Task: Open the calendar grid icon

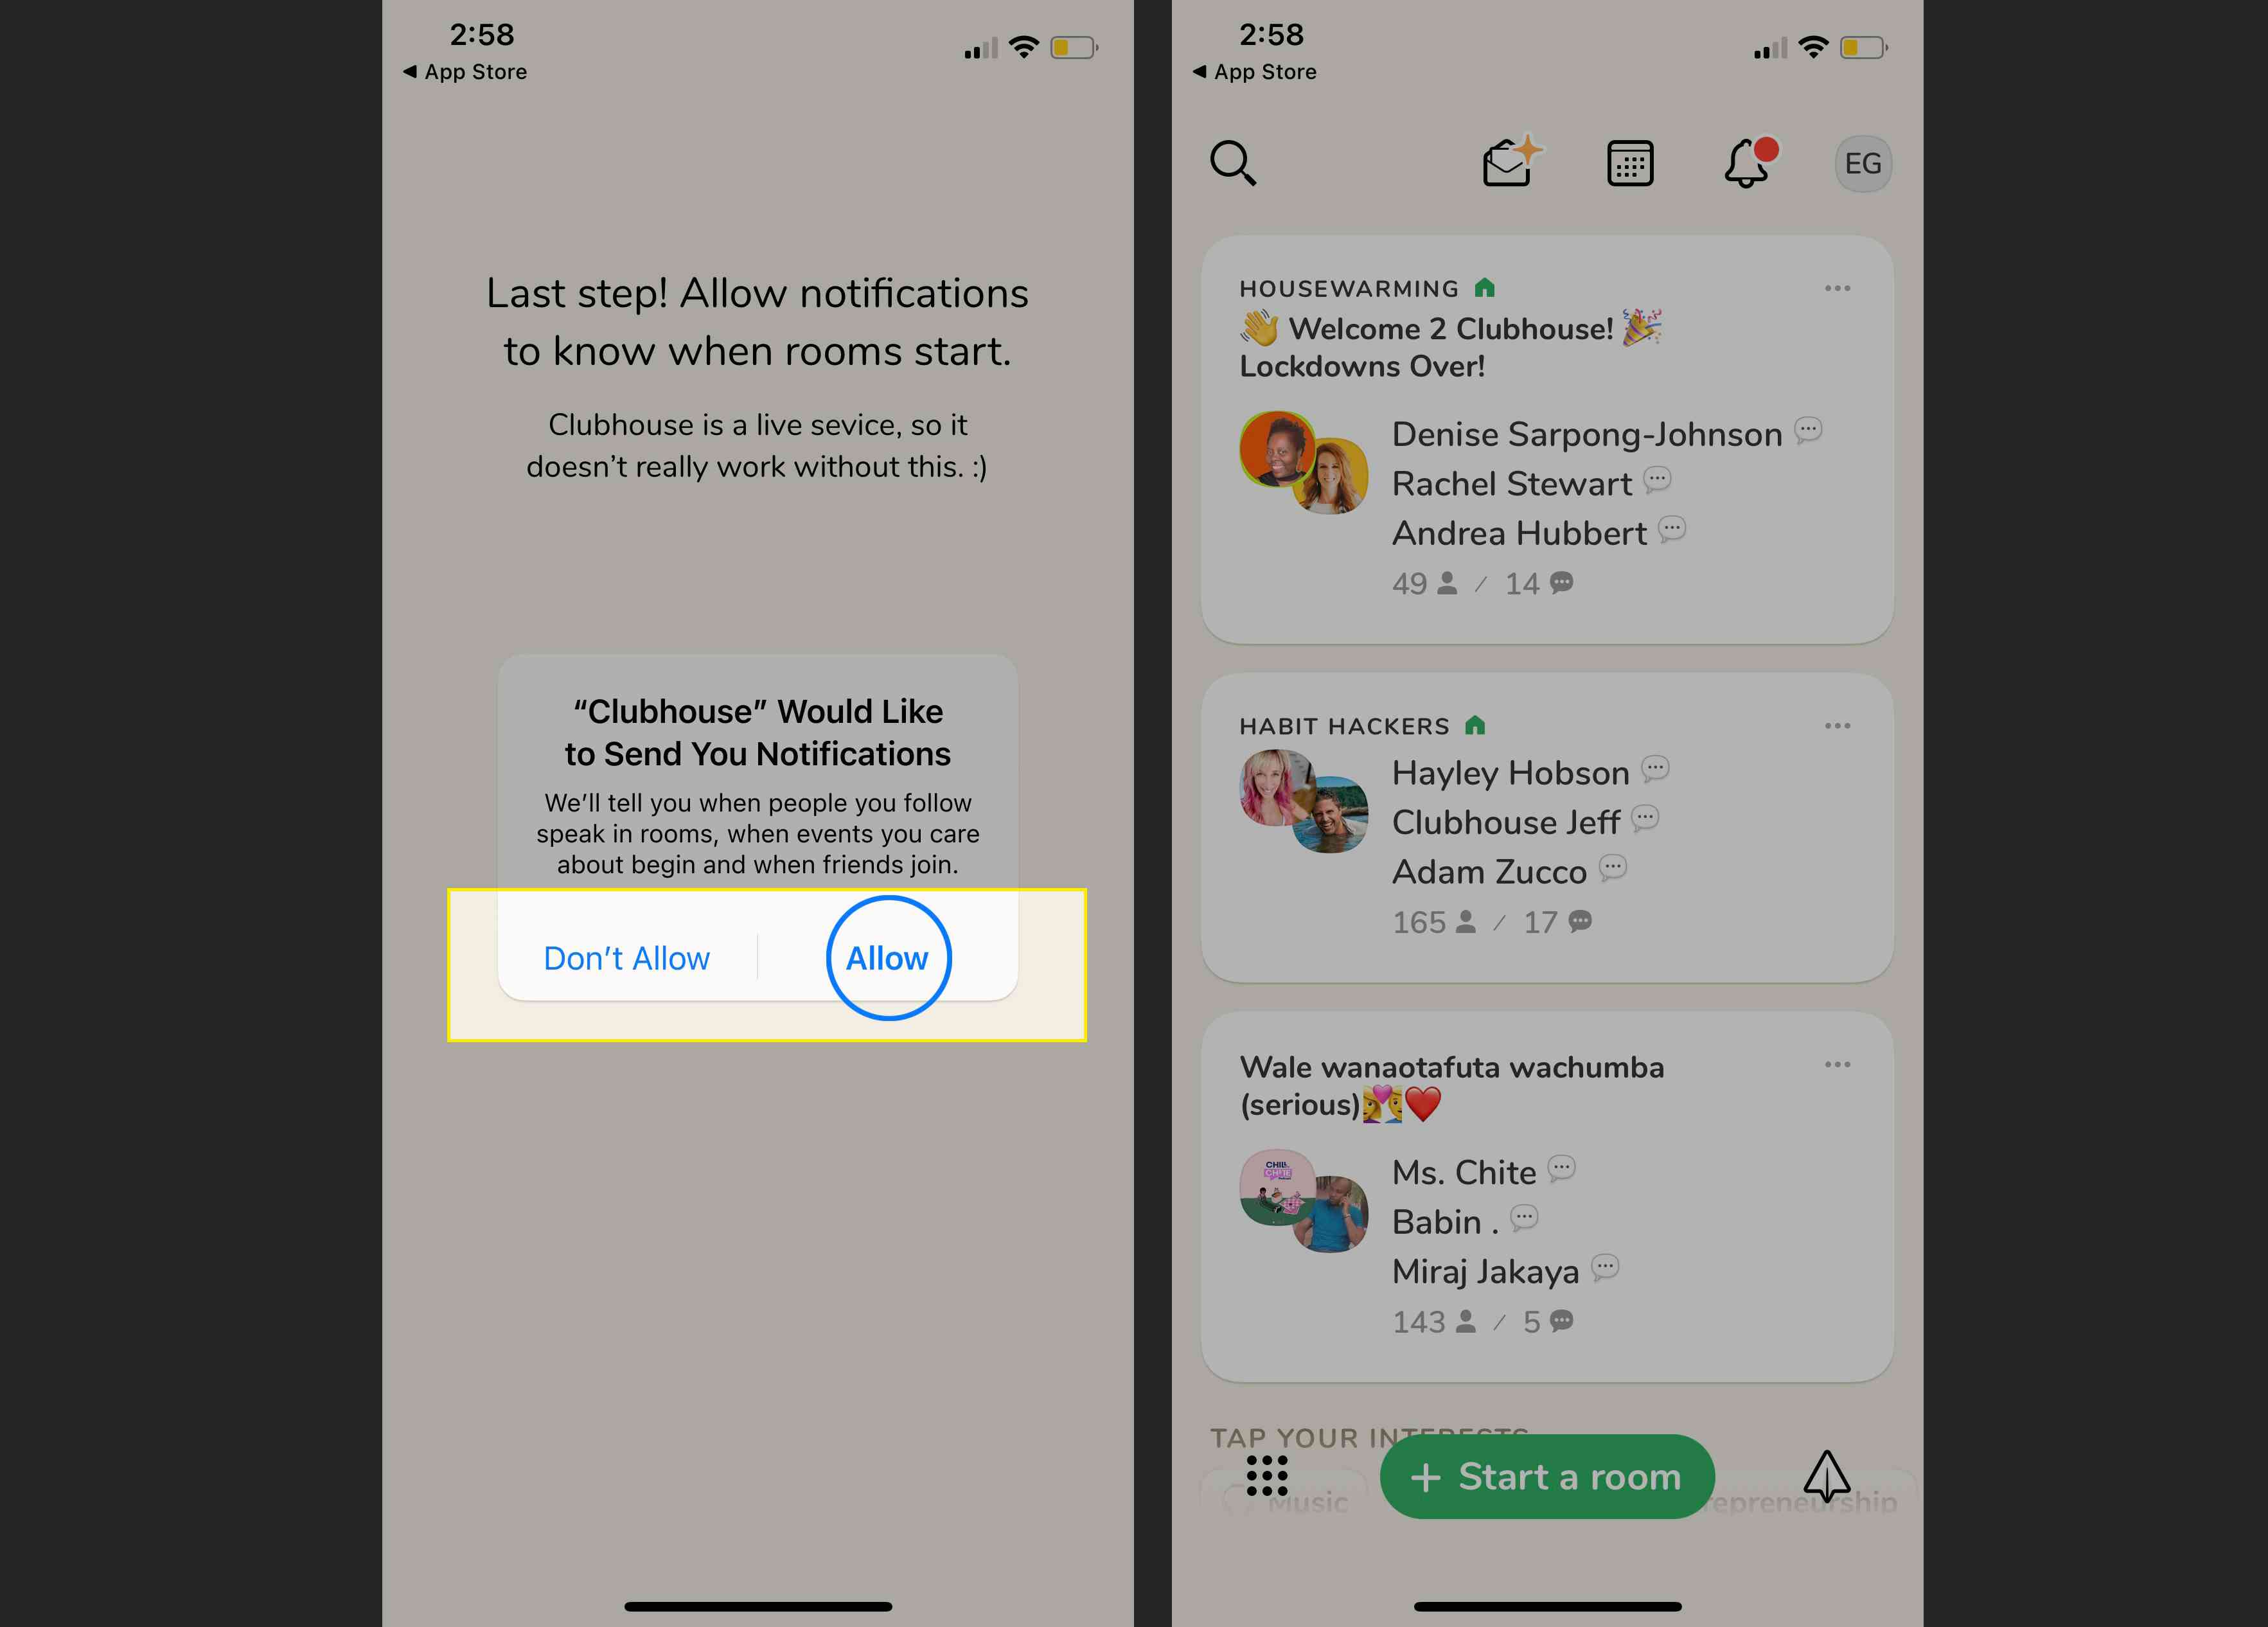Action: pos(1627,162)
